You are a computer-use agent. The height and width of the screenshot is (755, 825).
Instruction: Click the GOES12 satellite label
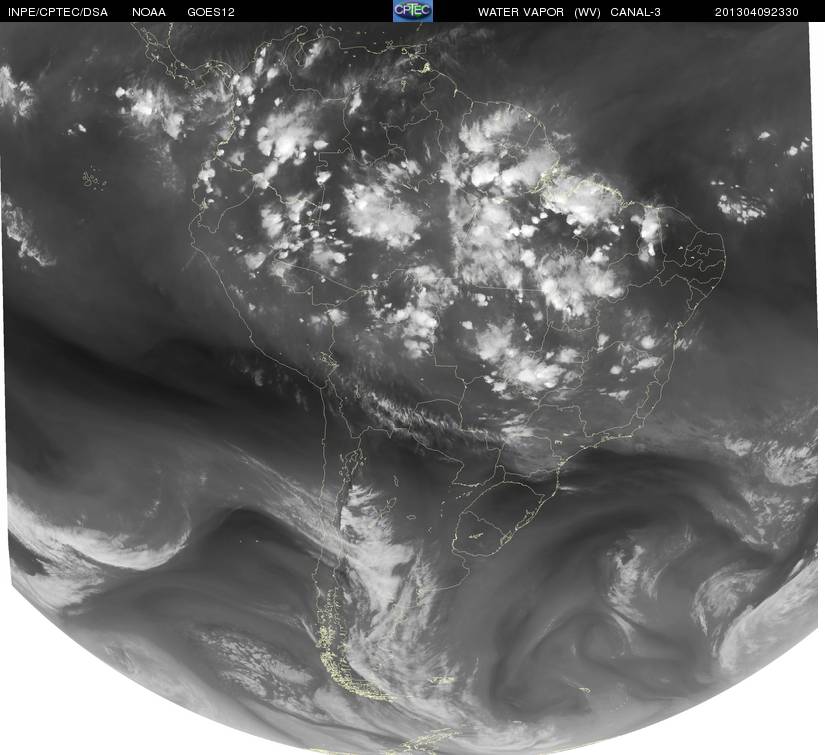coord(211,12)
